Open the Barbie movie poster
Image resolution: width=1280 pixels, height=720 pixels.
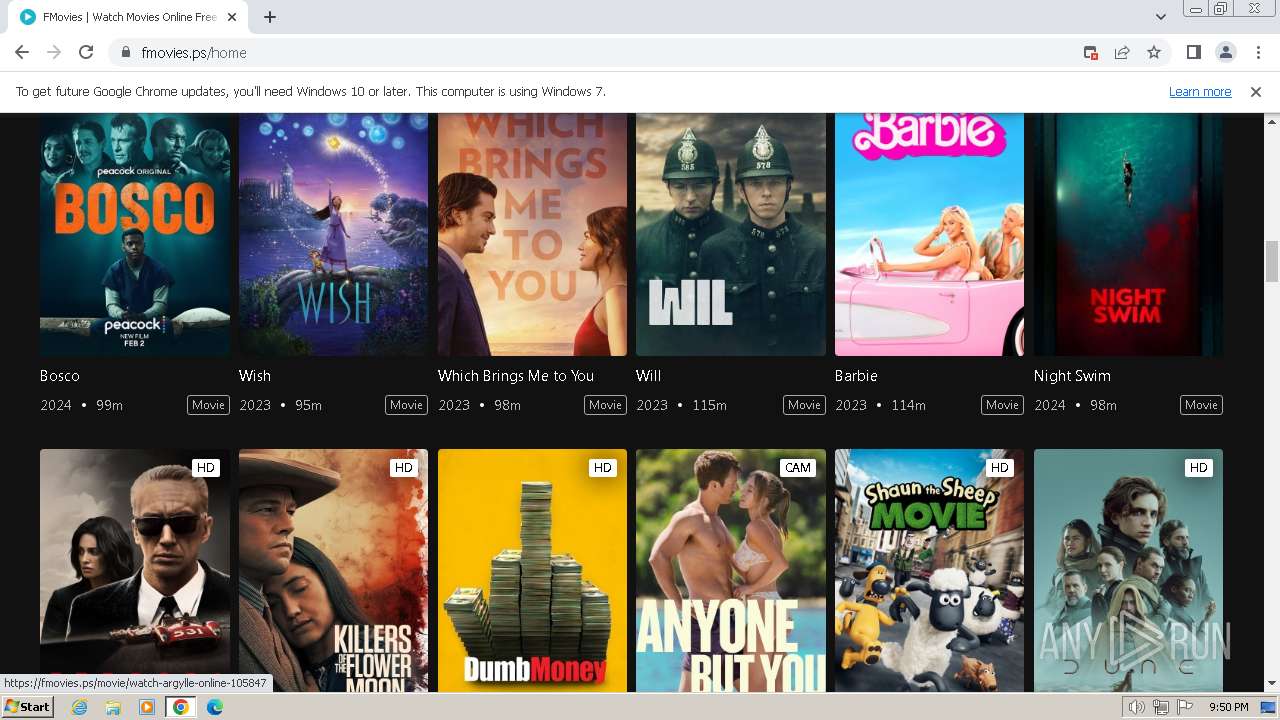click(x=929, y=234)
